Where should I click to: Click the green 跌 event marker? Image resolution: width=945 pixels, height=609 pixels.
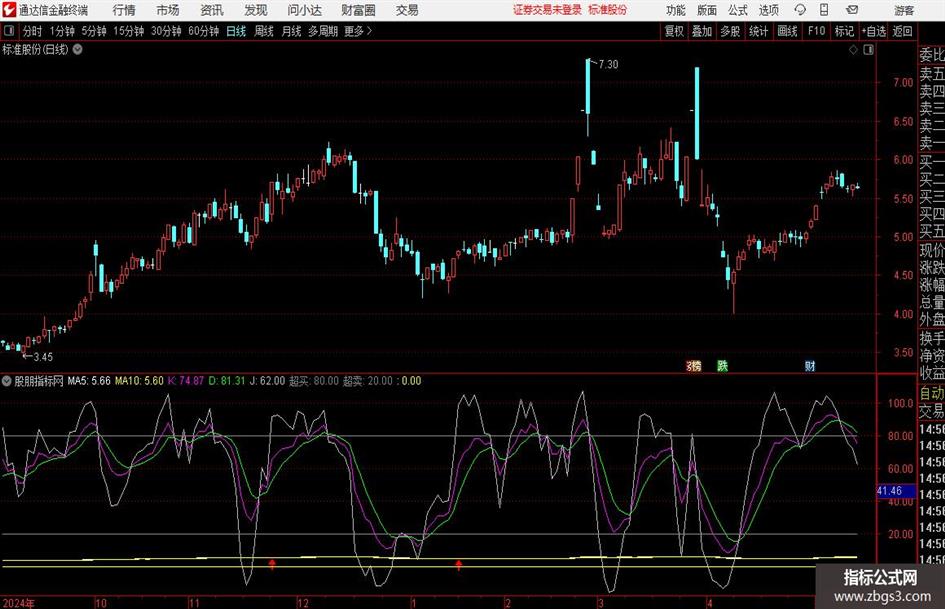point(723,365)
